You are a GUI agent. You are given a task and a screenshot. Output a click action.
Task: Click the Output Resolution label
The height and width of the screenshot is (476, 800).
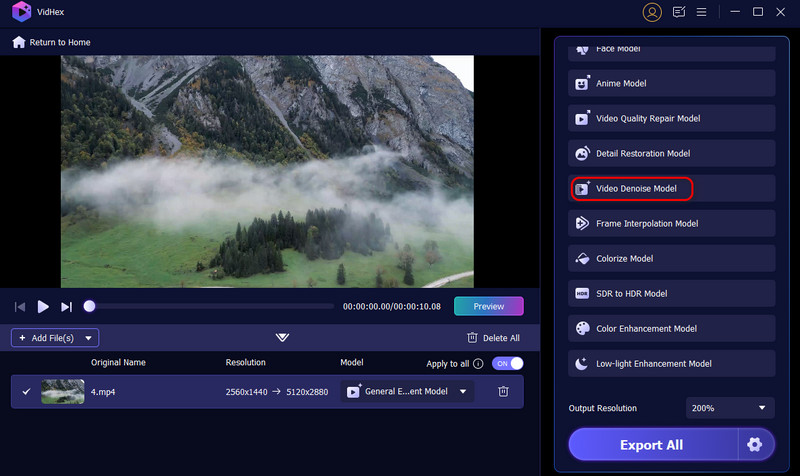click(603, 408)
